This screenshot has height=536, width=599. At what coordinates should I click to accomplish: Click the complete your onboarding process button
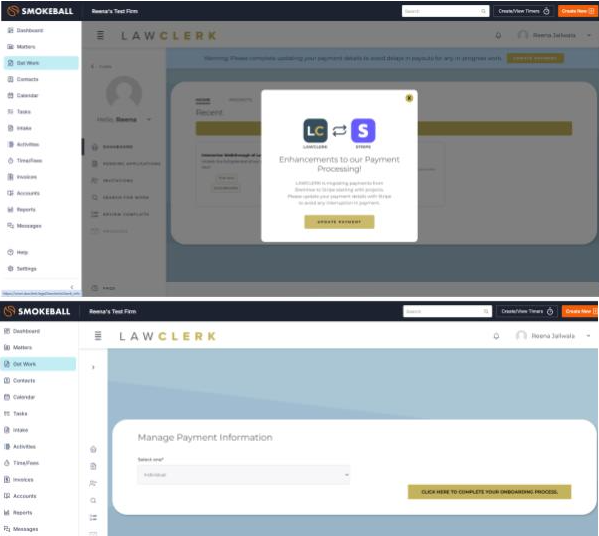pos(489,492)
